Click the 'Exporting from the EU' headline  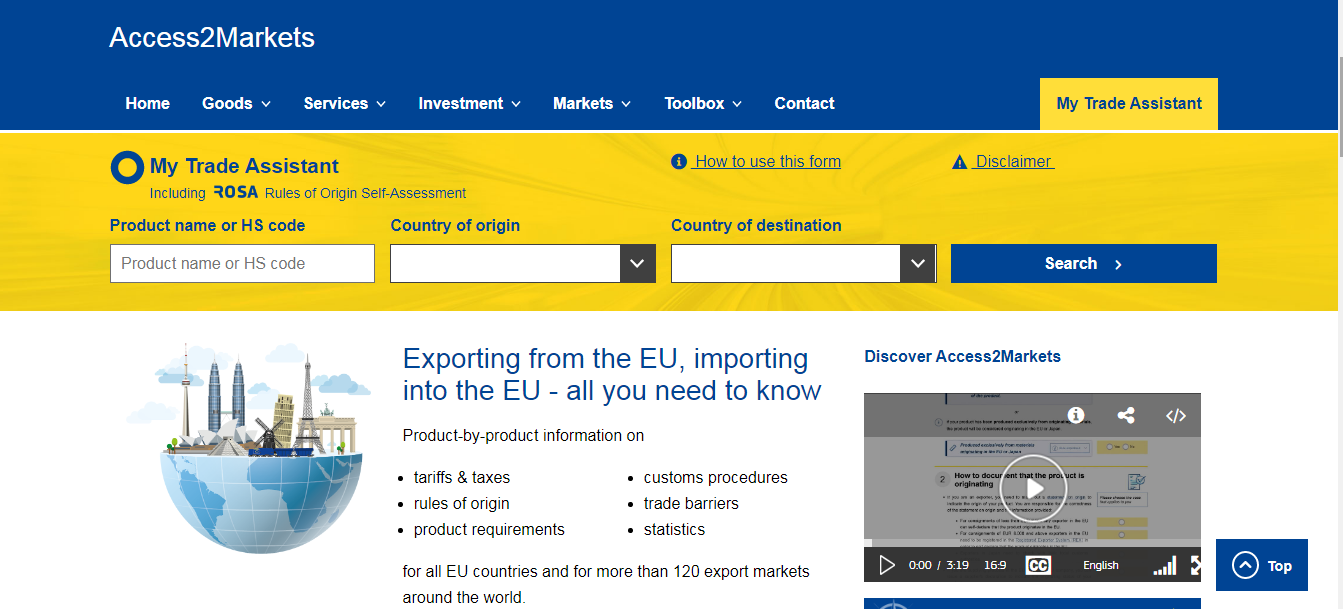612,374
